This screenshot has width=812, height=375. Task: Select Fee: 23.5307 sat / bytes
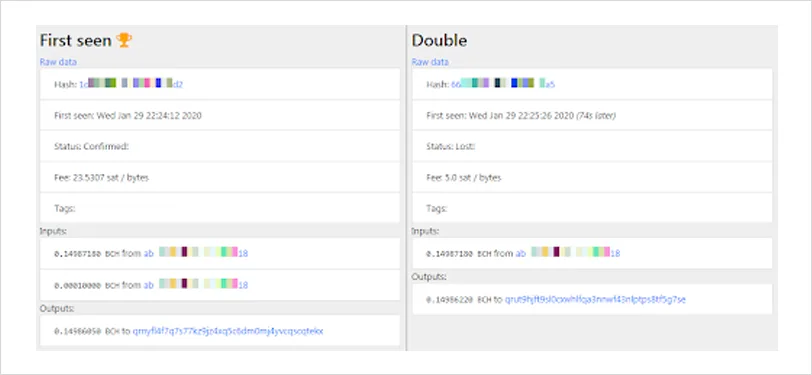tap(102, 178)
